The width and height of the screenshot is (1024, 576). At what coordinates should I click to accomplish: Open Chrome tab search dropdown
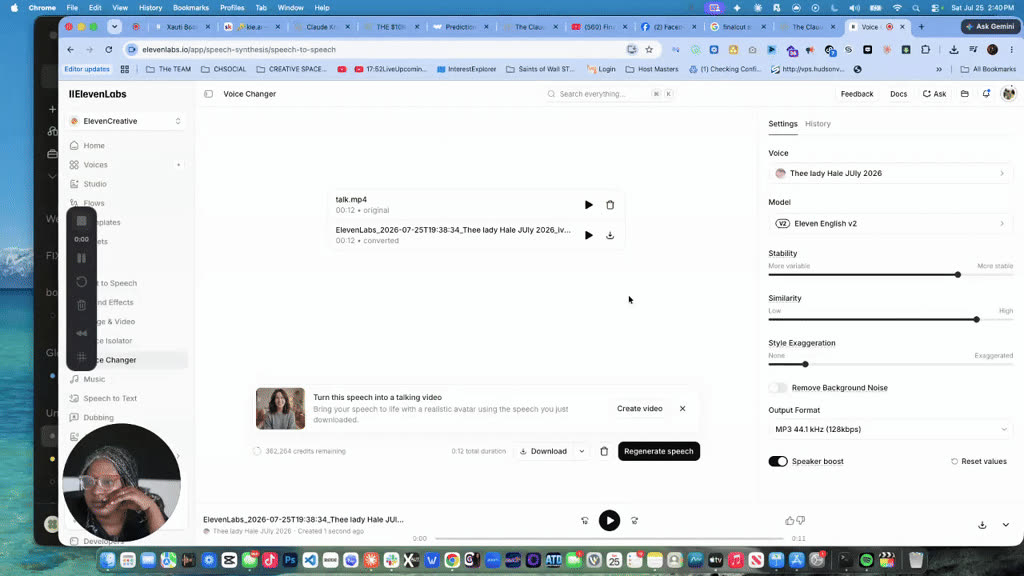tap(114, 27)
